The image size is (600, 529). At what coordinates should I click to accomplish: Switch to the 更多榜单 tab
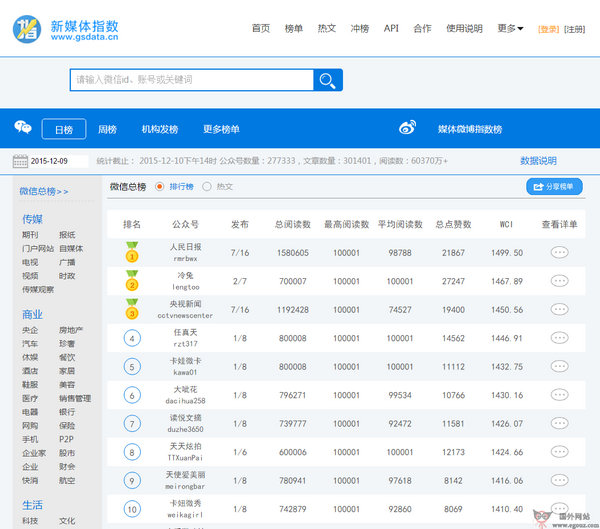click(x=221, y=129)
